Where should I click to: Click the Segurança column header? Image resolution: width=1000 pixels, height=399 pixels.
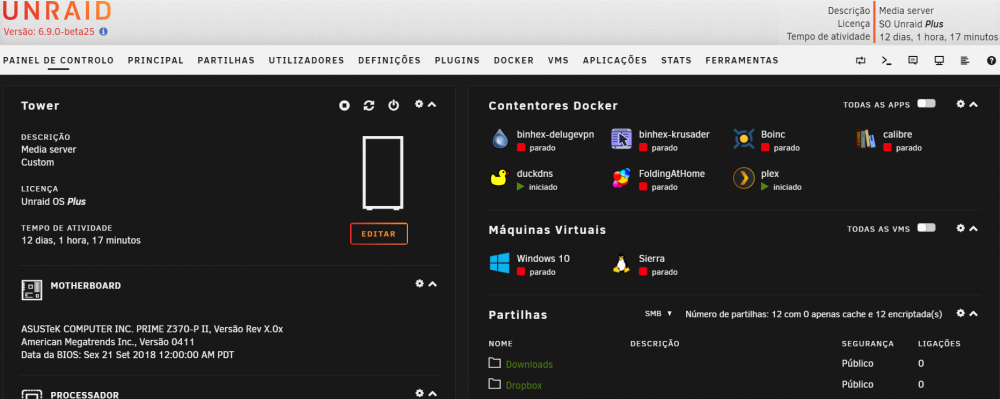[x=867, y=344]
